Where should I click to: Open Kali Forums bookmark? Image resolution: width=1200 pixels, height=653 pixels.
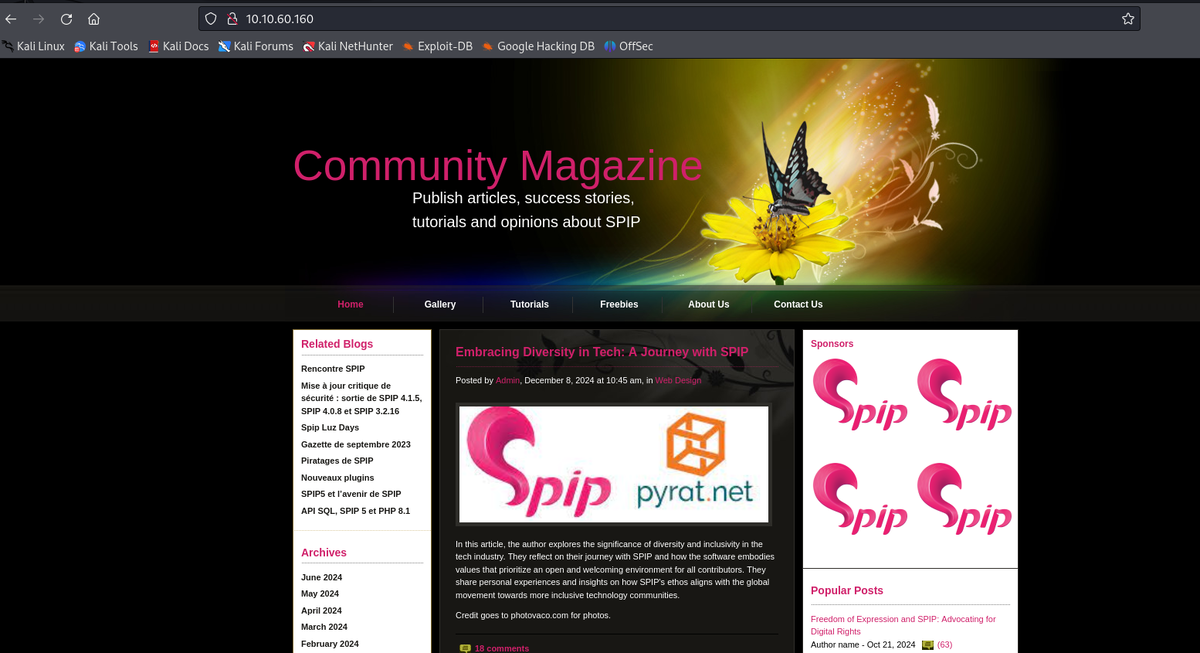pyautogui.click(x=256, y=46)
